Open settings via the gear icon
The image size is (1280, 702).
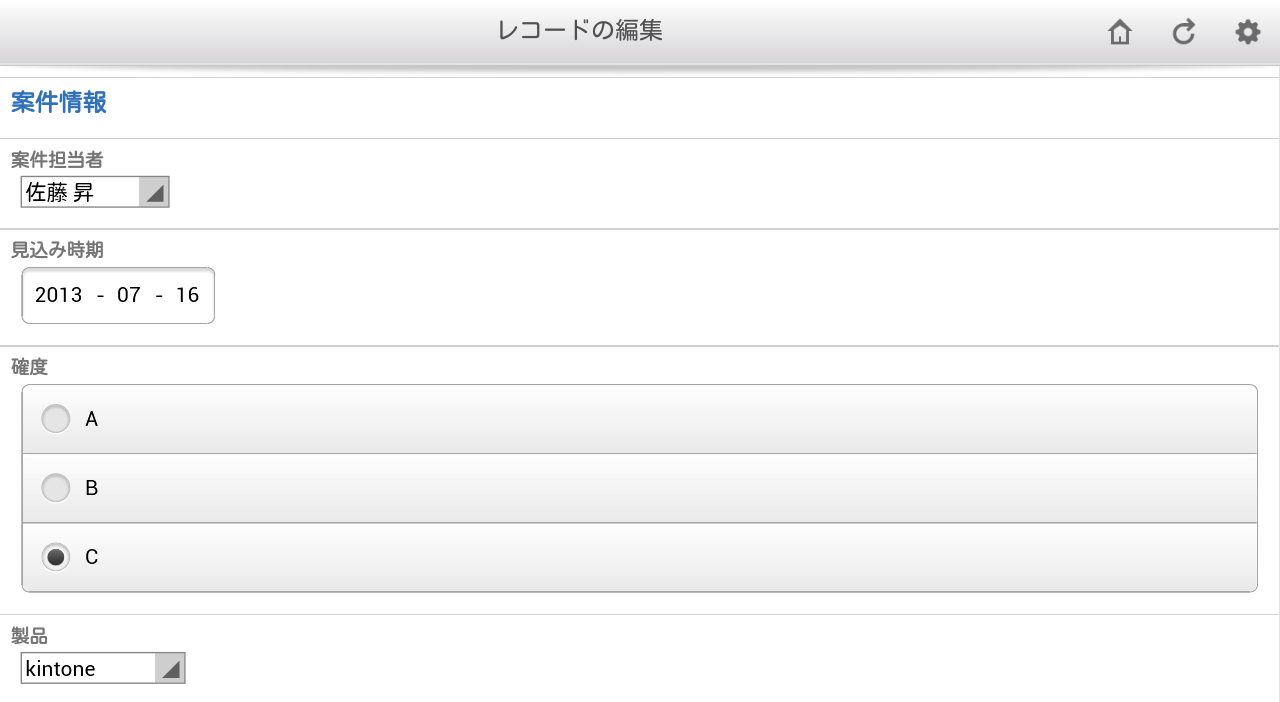pyautogui.click(x=1247, y=32)
